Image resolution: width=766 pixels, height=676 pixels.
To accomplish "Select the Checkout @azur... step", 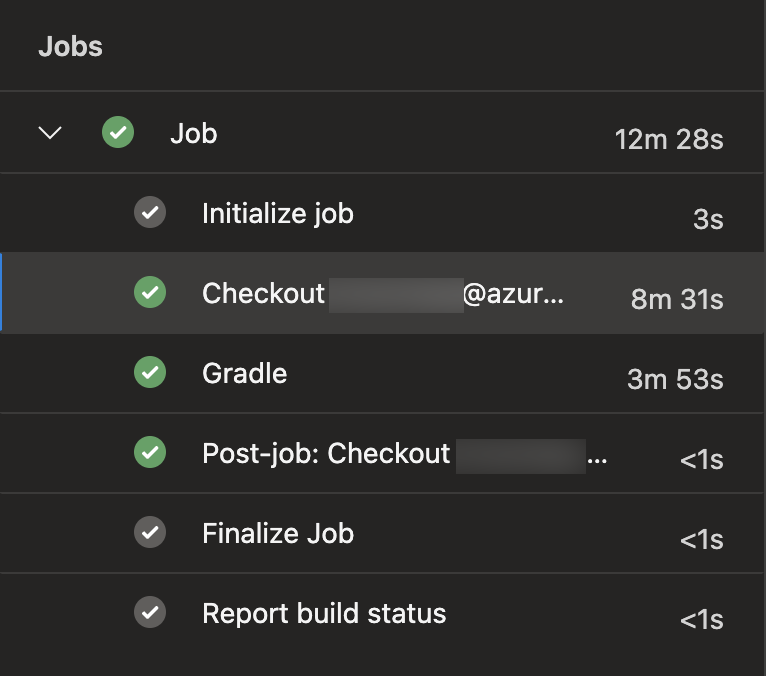I will (x=383, y=294).
